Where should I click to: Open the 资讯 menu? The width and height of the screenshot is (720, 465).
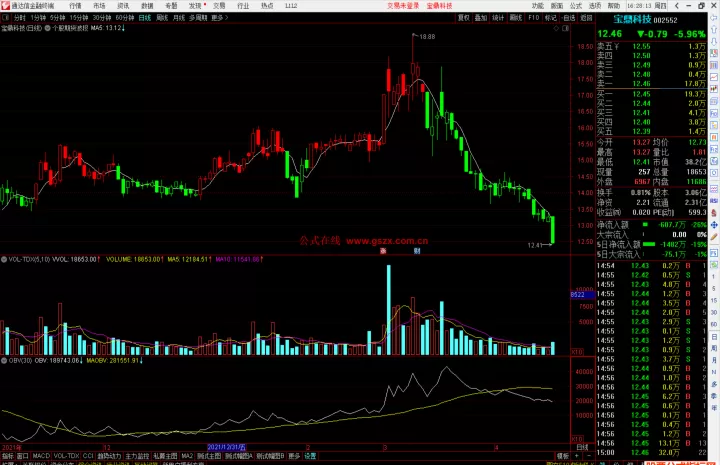tap(123, 6)
